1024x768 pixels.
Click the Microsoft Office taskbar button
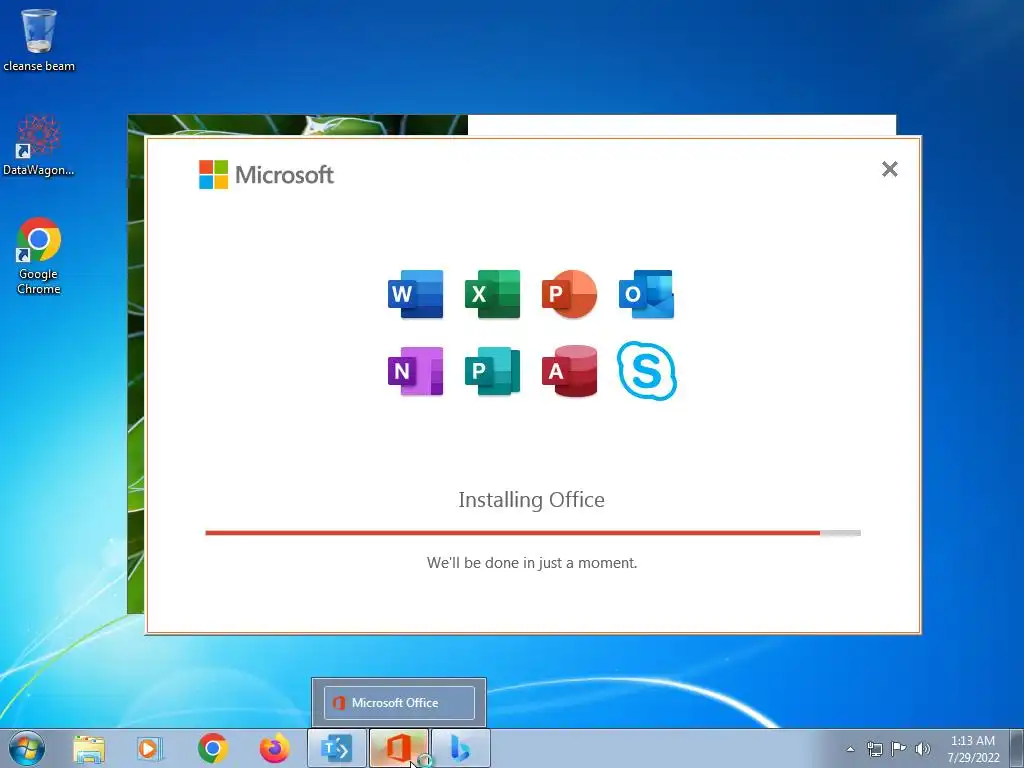coord(399,748)
